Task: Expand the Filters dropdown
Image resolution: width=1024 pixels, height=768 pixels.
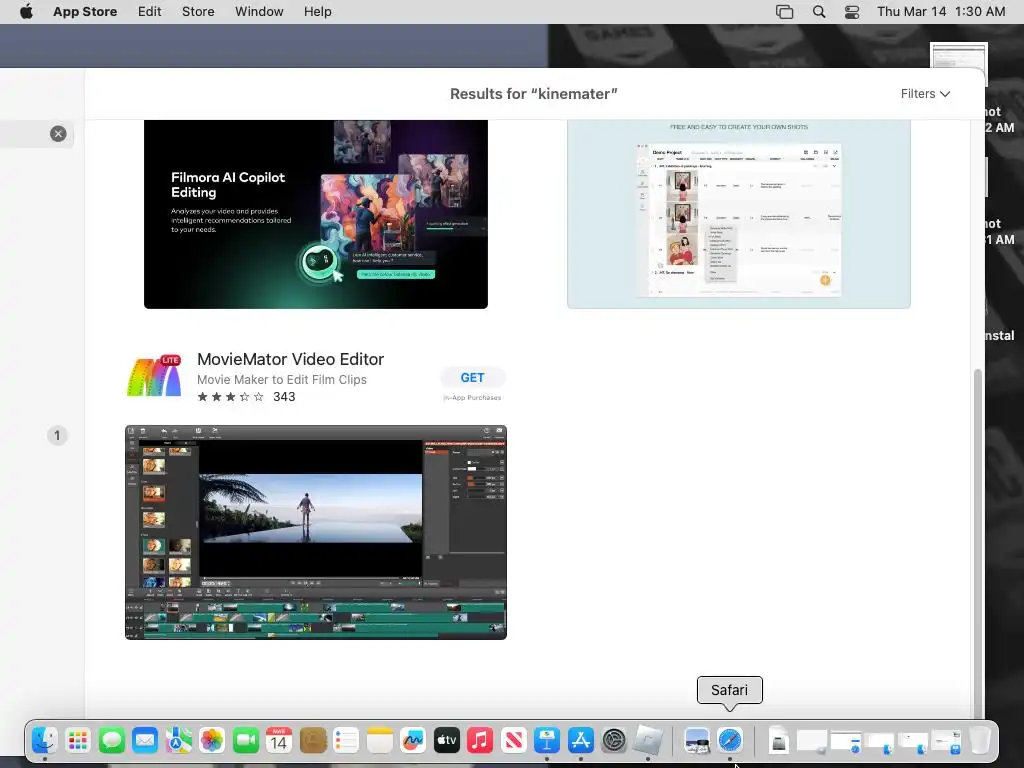Action: (x=925, y=94)
